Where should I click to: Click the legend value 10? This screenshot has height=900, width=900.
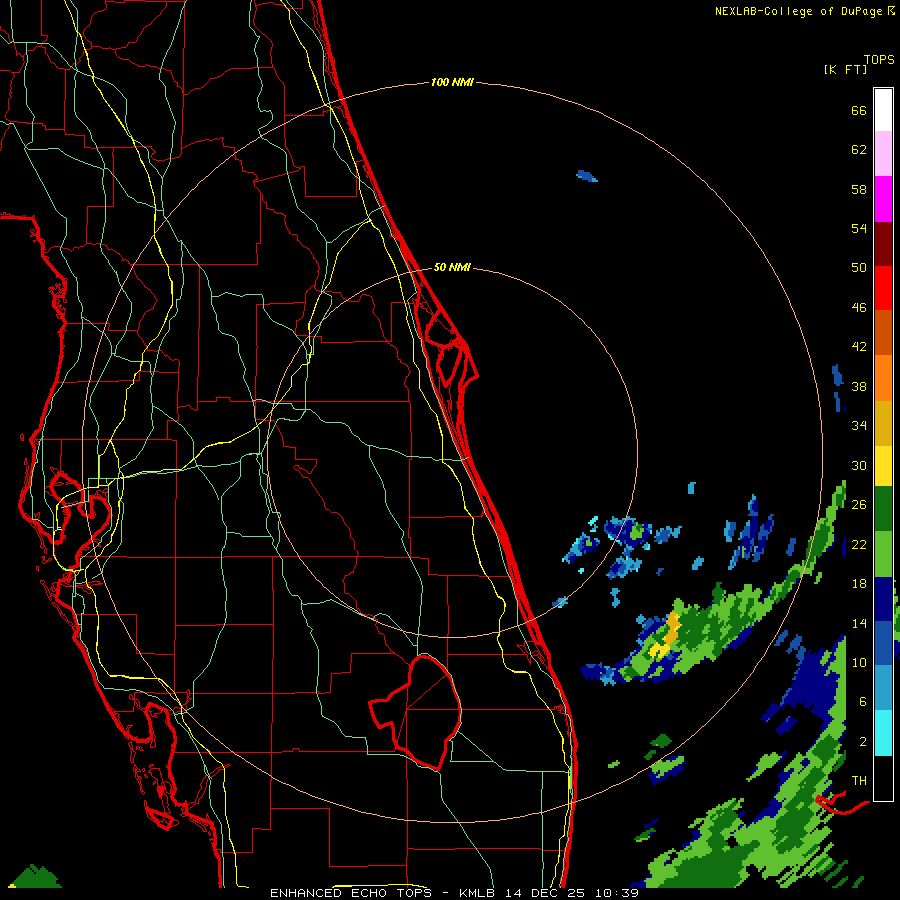(x=859, y=663)
